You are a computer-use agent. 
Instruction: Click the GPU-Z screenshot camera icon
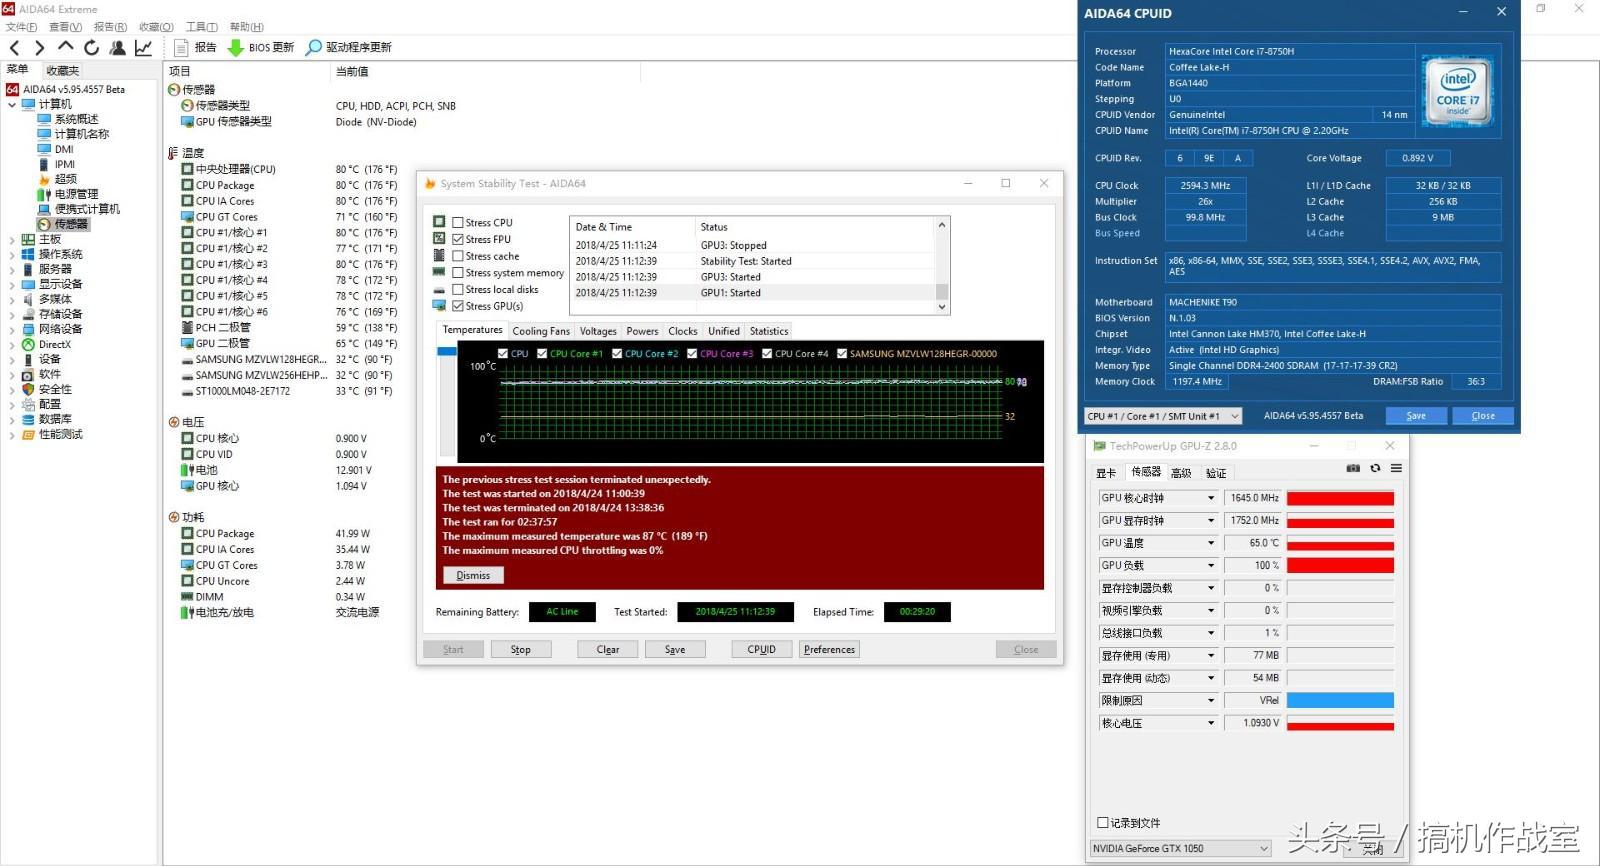pyautogui.click(x=1353, y=468)
